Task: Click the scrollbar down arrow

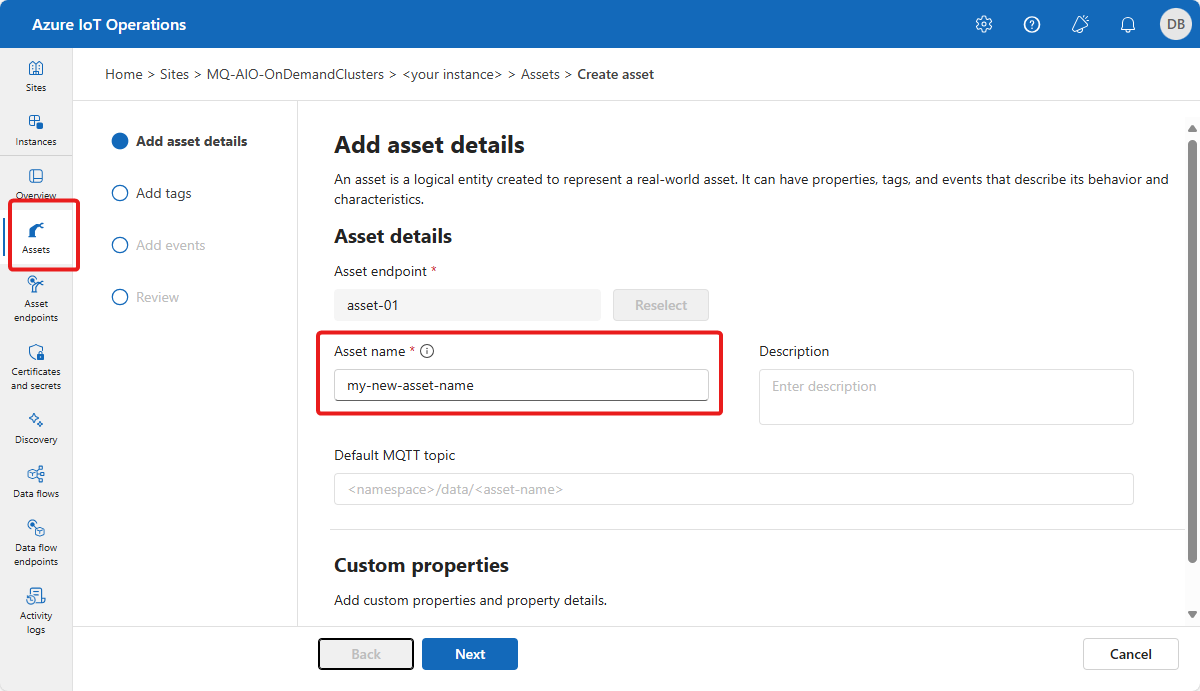Action: click(x=1192, y=613)
